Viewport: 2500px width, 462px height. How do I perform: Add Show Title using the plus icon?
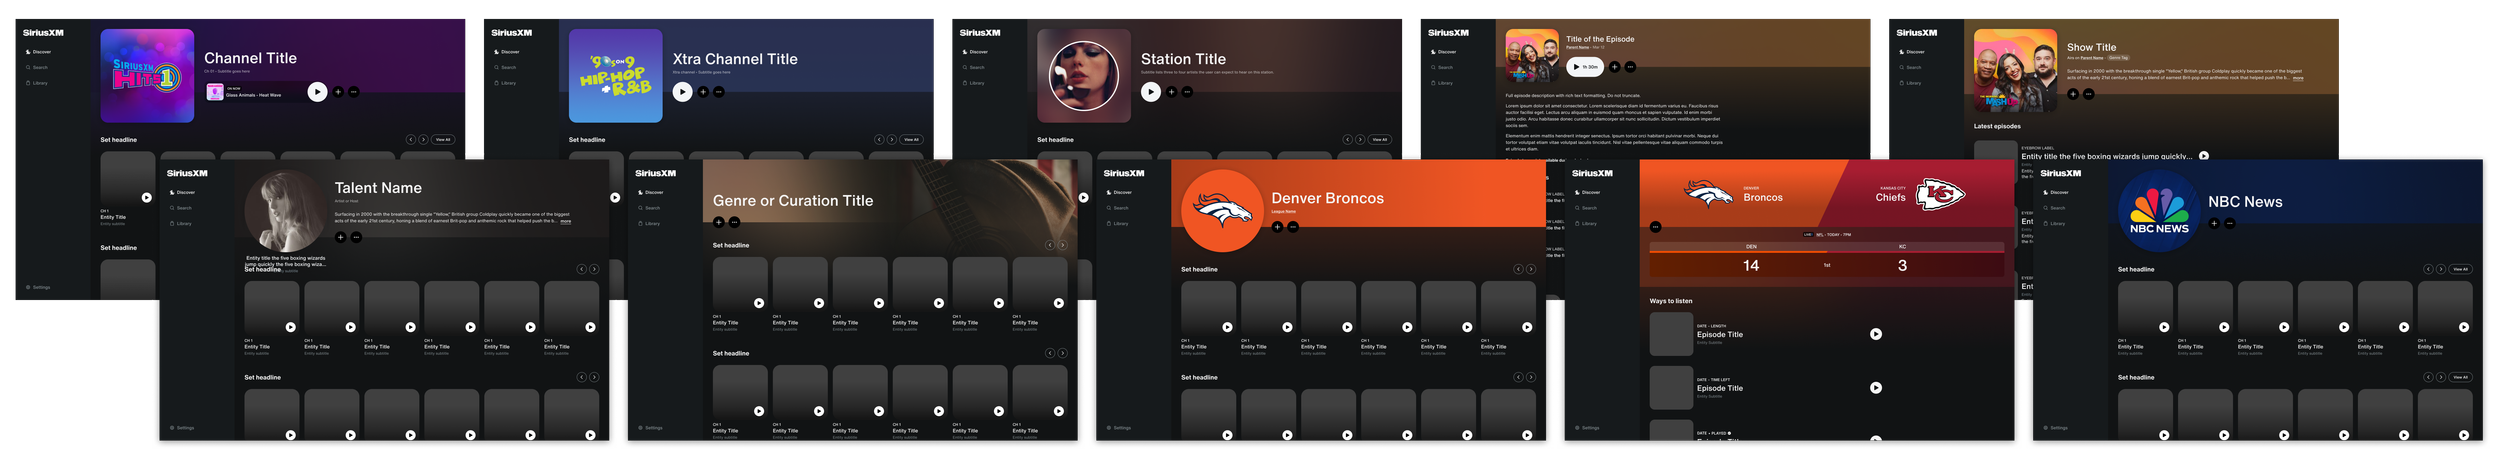[x=2072, y=94]
